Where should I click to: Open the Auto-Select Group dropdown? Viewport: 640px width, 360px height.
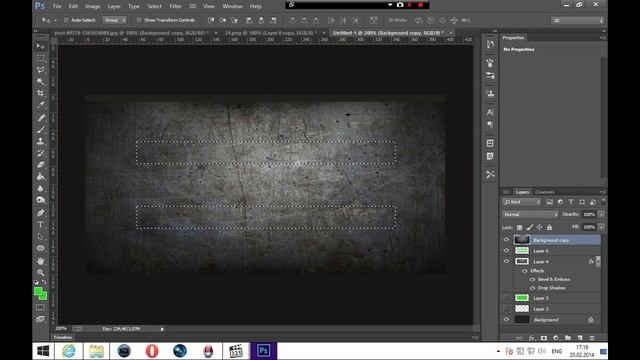point(115,20)
